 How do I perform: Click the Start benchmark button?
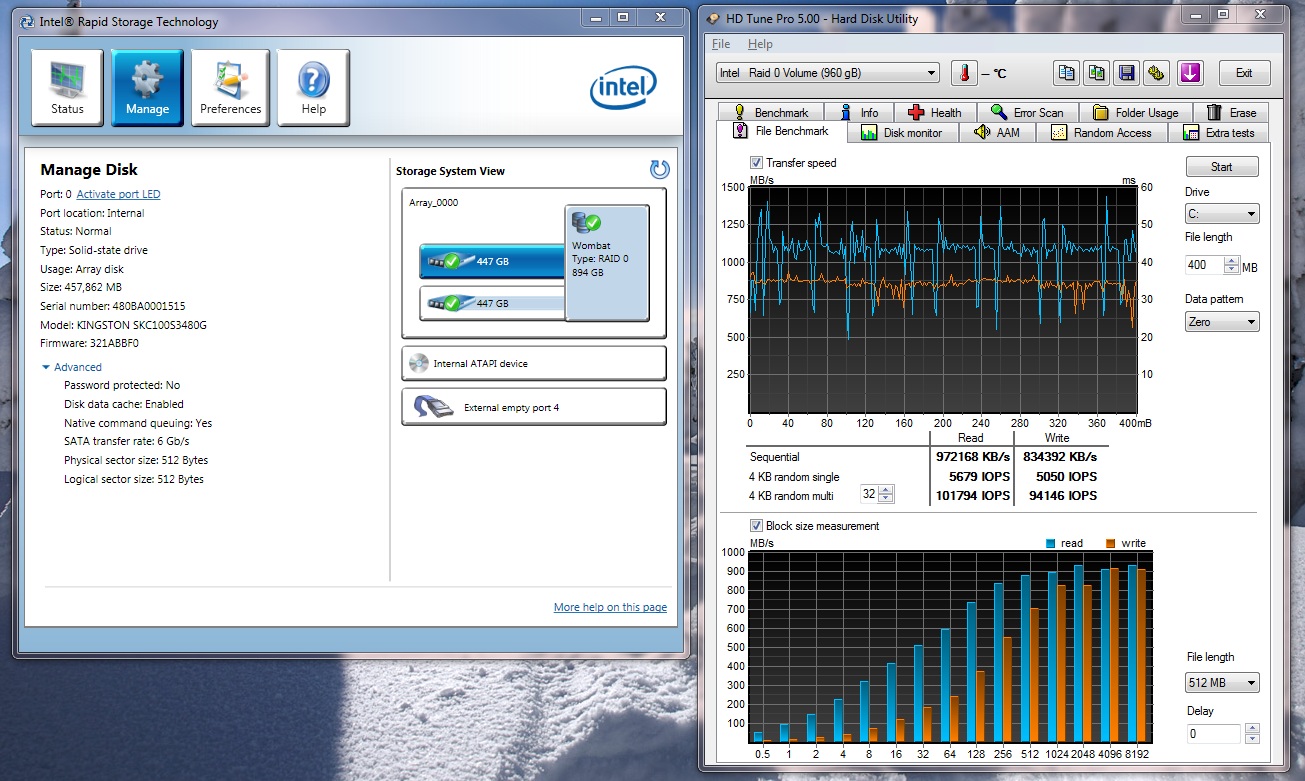[1222, 167]
